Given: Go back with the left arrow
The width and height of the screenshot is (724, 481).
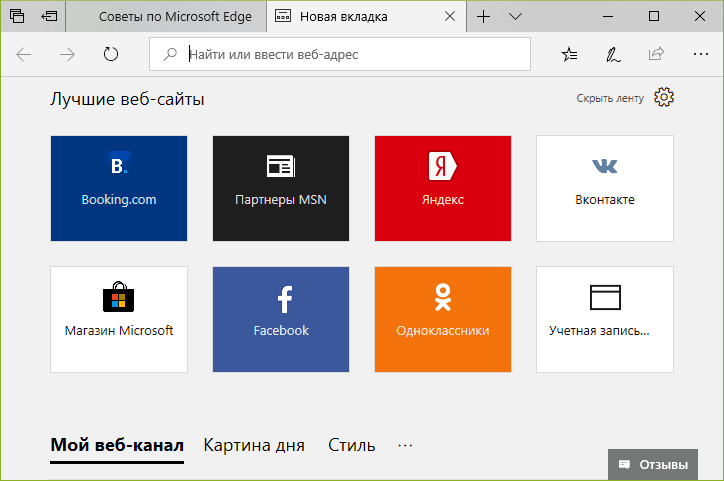Looking at the screenshot, I should [x=24, y=54].
